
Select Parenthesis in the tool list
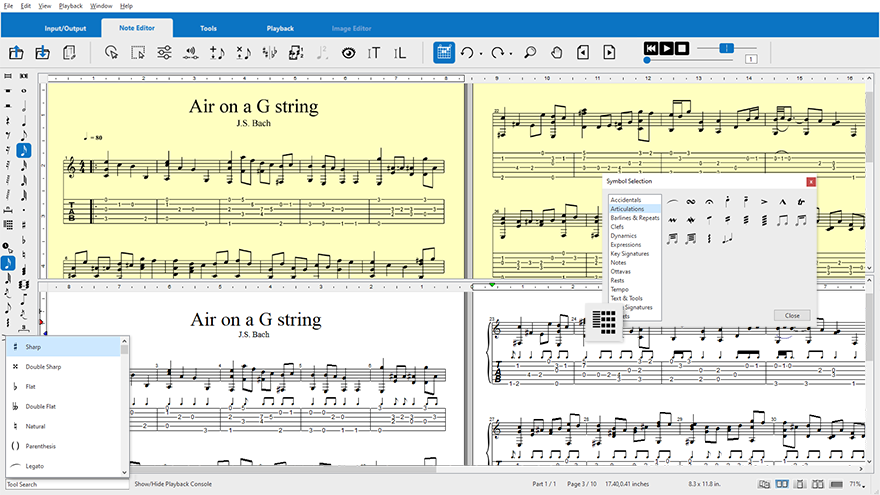click(63, 446)
